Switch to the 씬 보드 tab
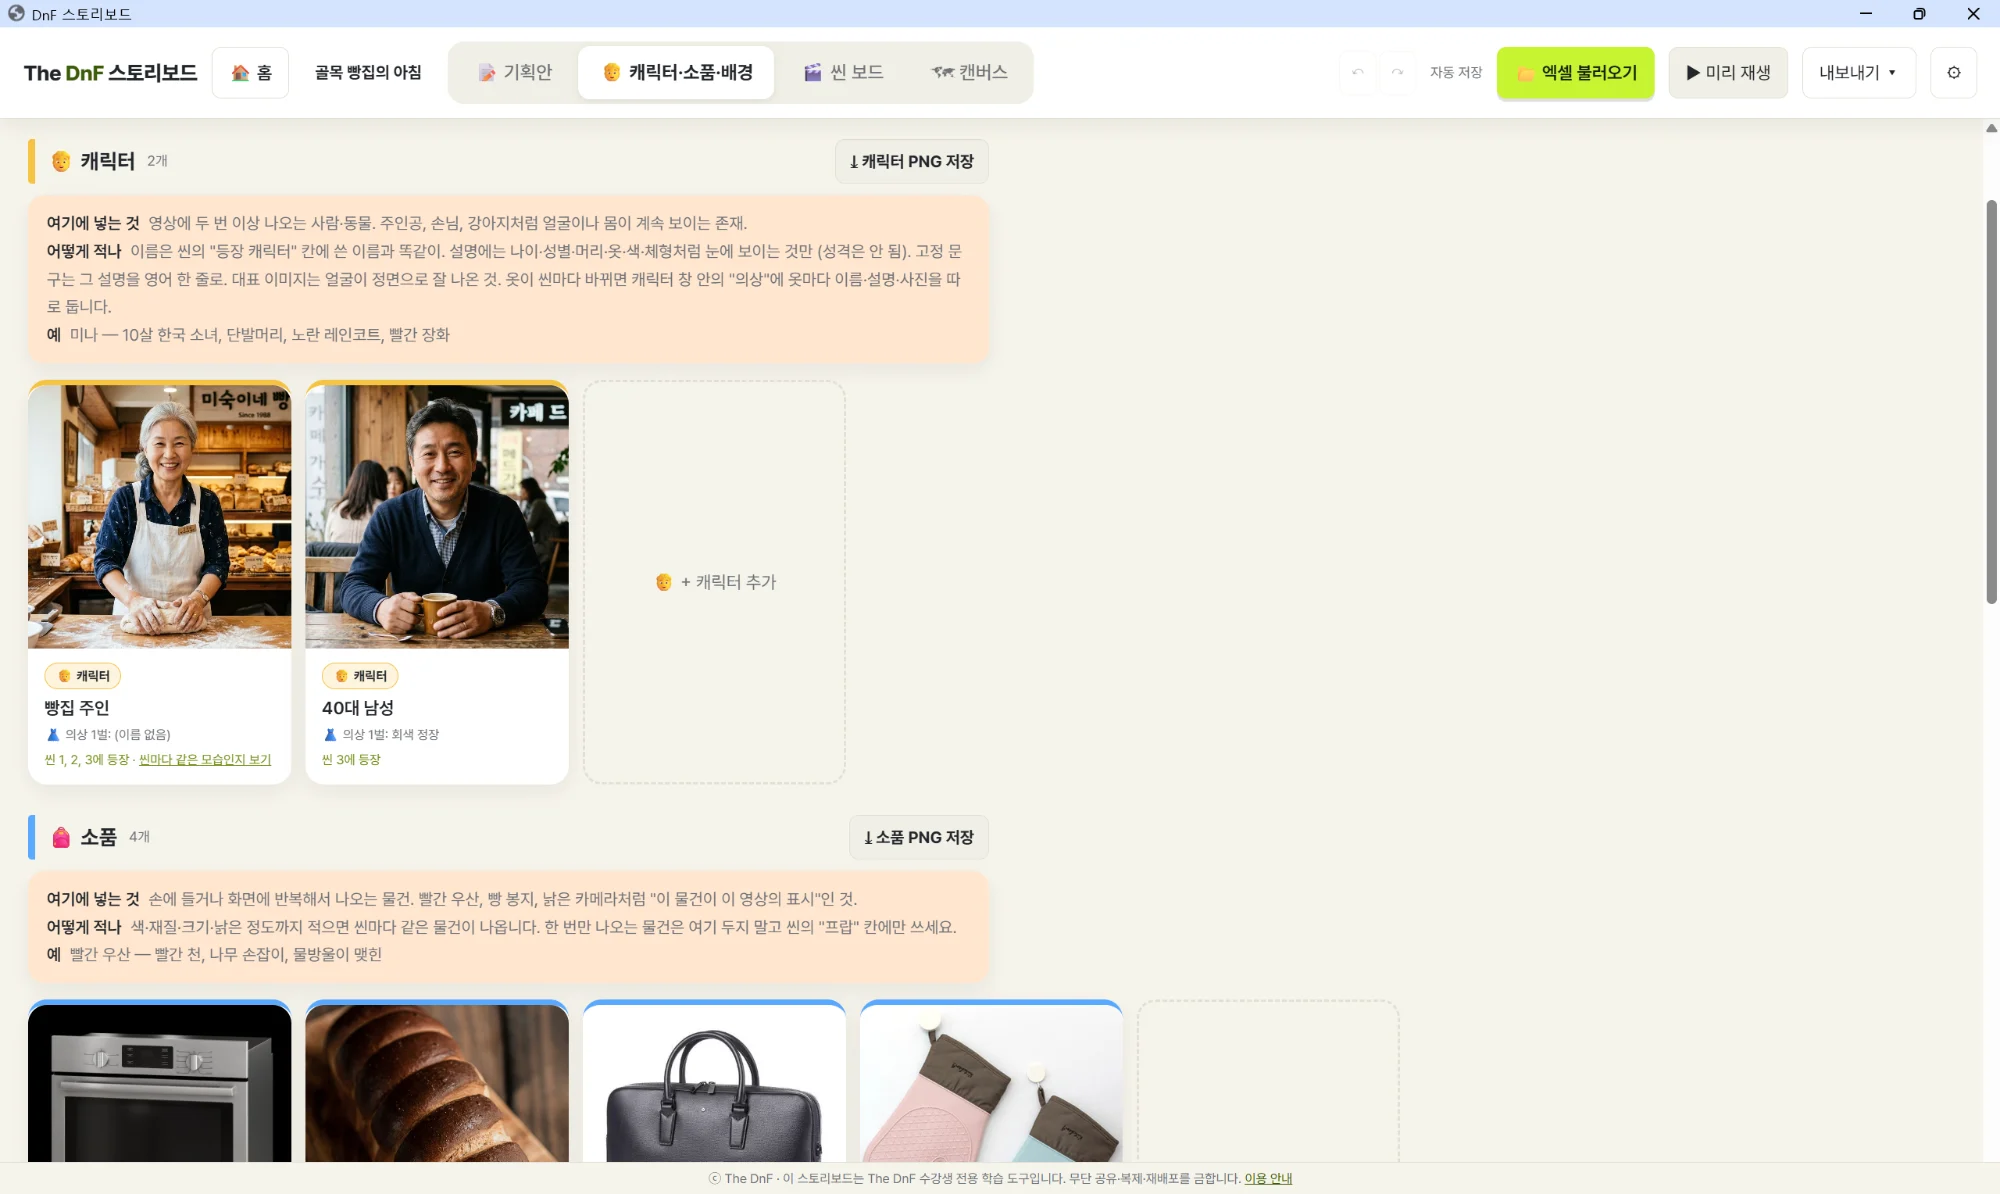 coord(843,72)
